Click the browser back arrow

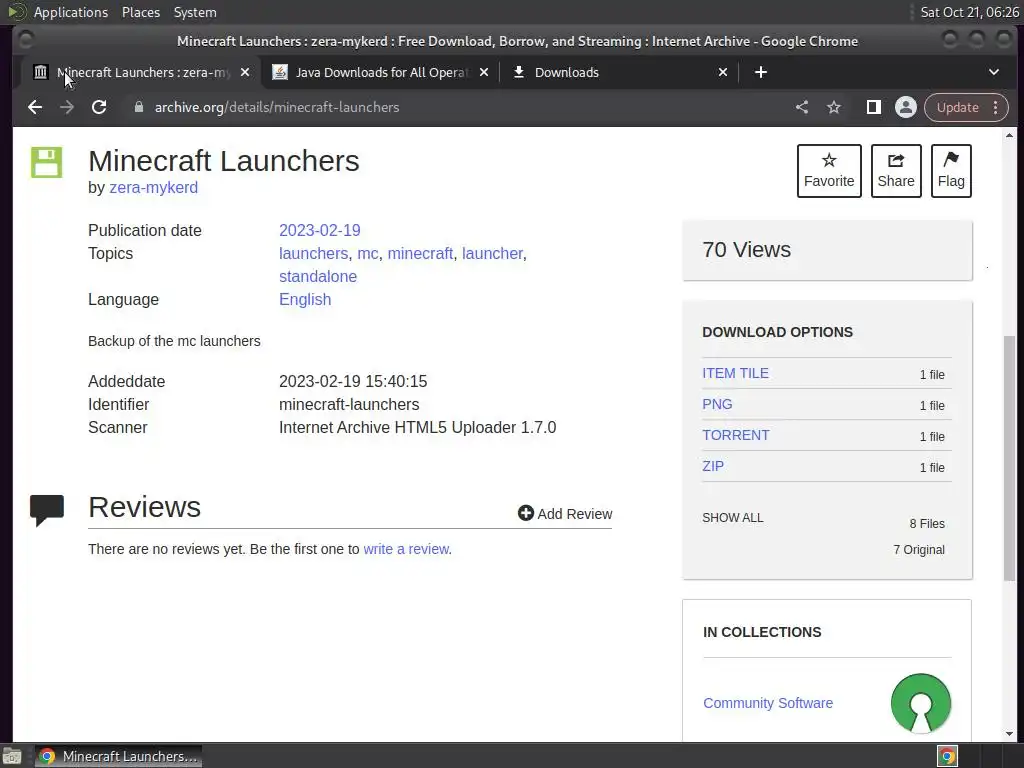tap(35, 107)
